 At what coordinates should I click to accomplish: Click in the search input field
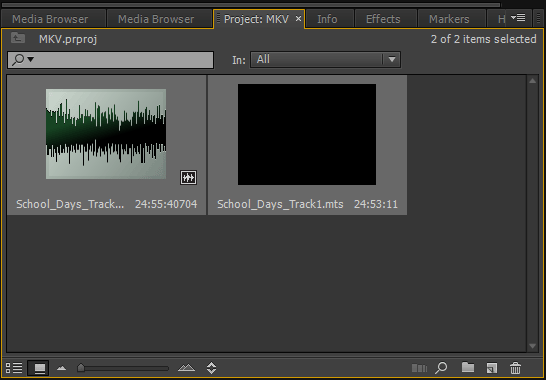point(110,60)
